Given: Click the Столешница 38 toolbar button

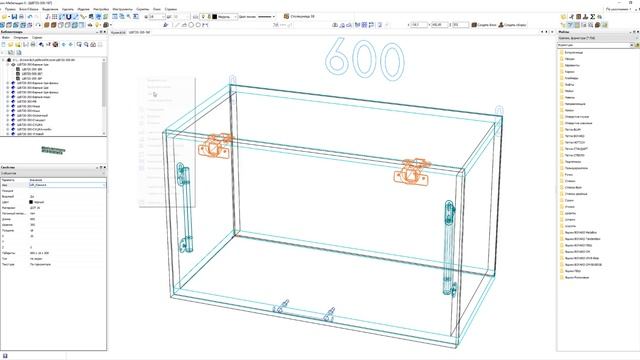Looking at the screenshot, I should [x=299, y=17].
